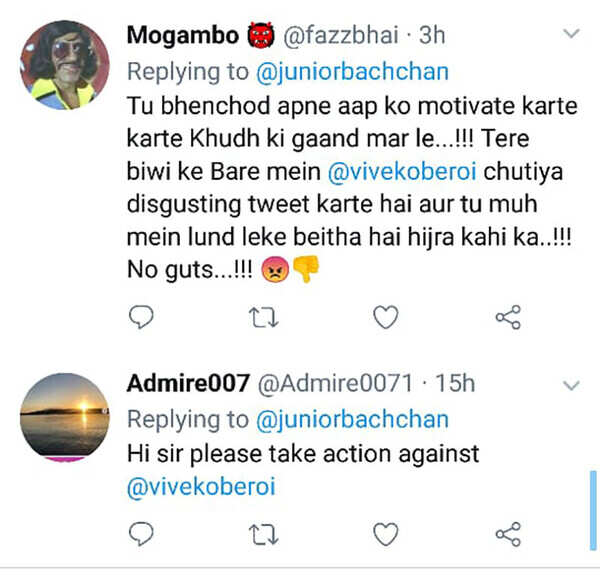Image resolution: width=600 pixels, height=575 pixels.
Task: Share Mogambo's tweet
Action: [x=508, y=318]
